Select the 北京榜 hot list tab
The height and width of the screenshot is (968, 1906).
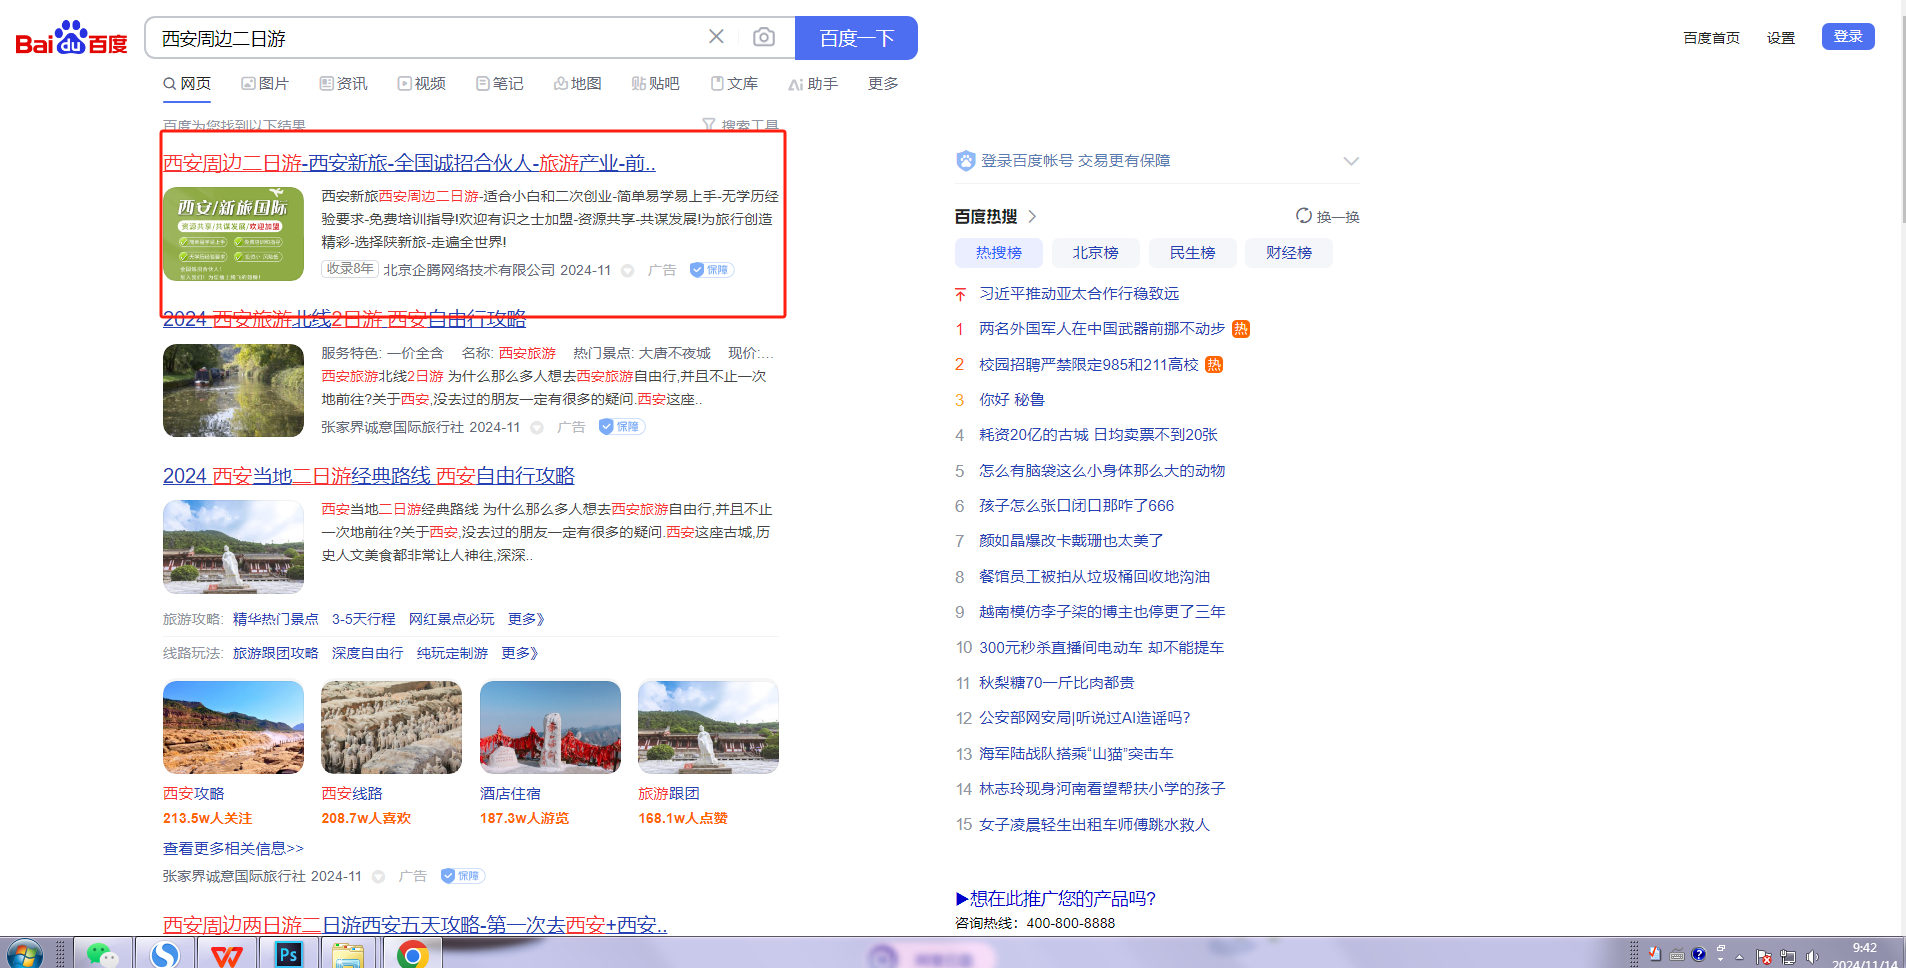pos(1095,253)
